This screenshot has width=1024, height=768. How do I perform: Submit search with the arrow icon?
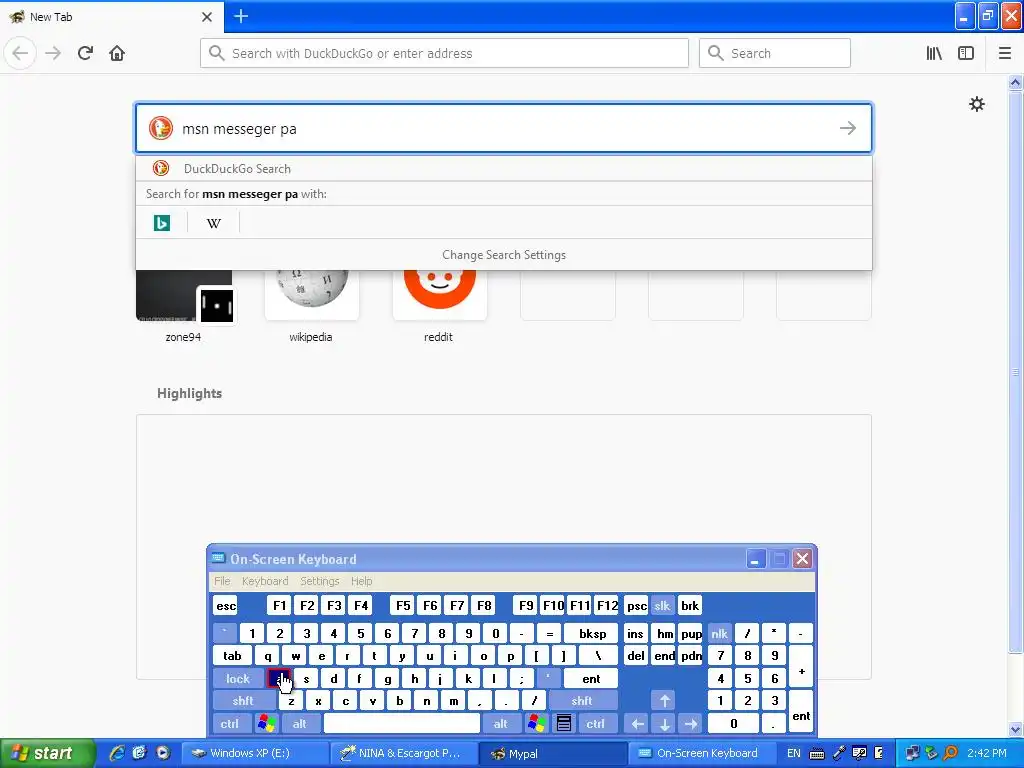(x=848, y=128)
